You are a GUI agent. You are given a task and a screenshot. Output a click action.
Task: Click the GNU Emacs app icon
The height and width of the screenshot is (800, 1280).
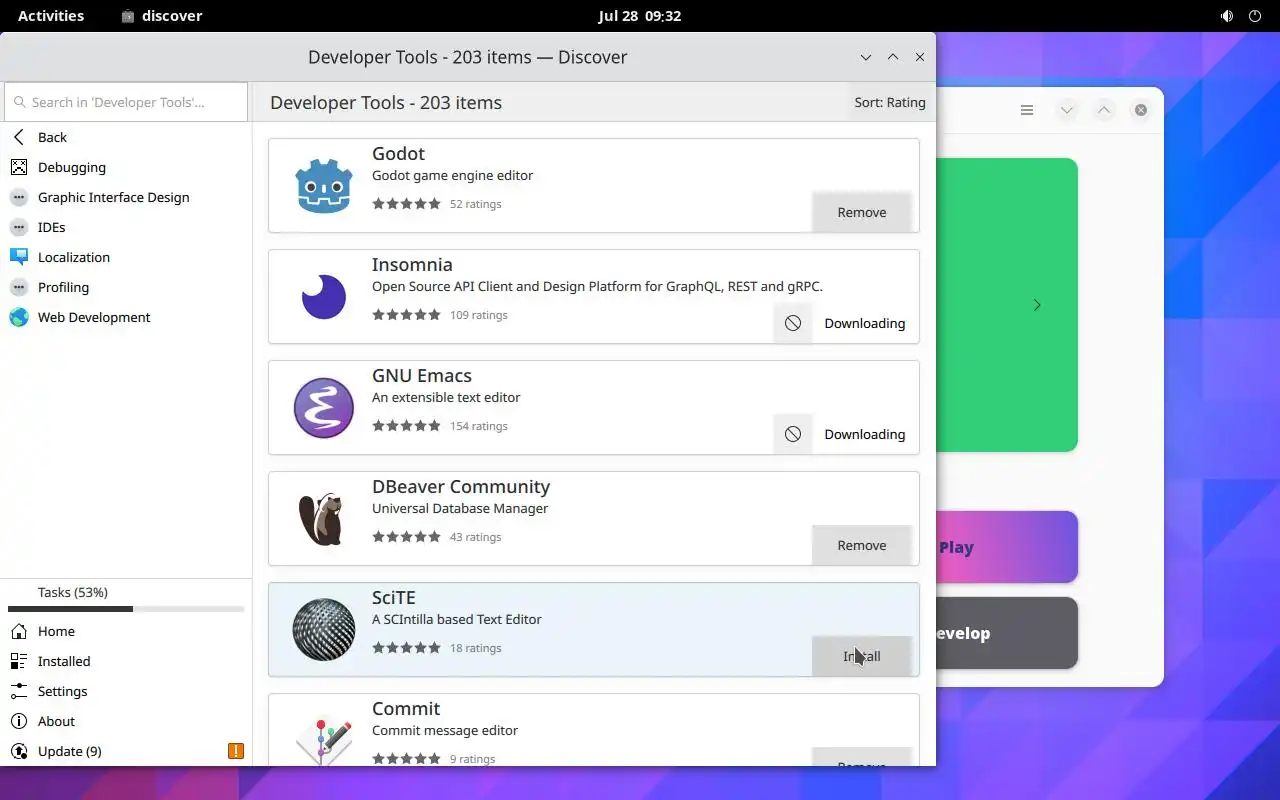coord(324,408)
